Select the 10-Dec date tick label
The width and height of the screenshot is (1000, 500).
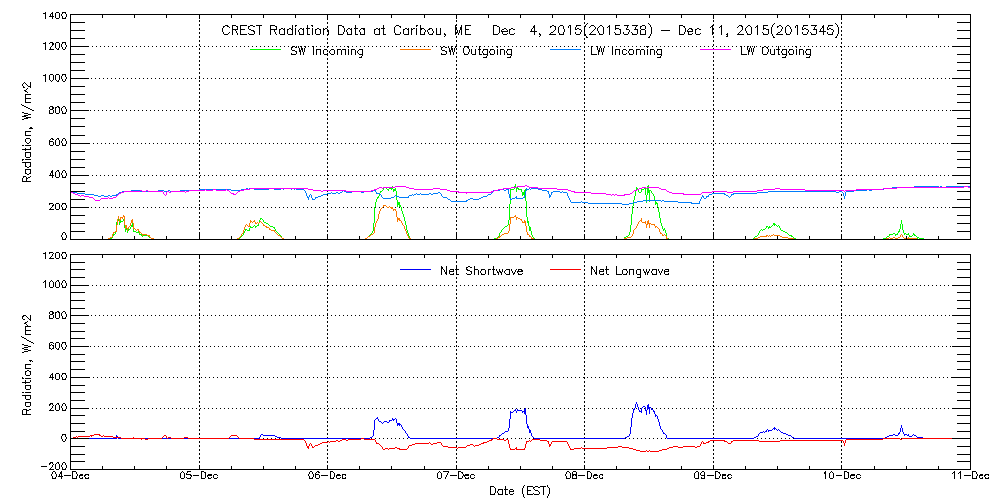pos(841,477)
